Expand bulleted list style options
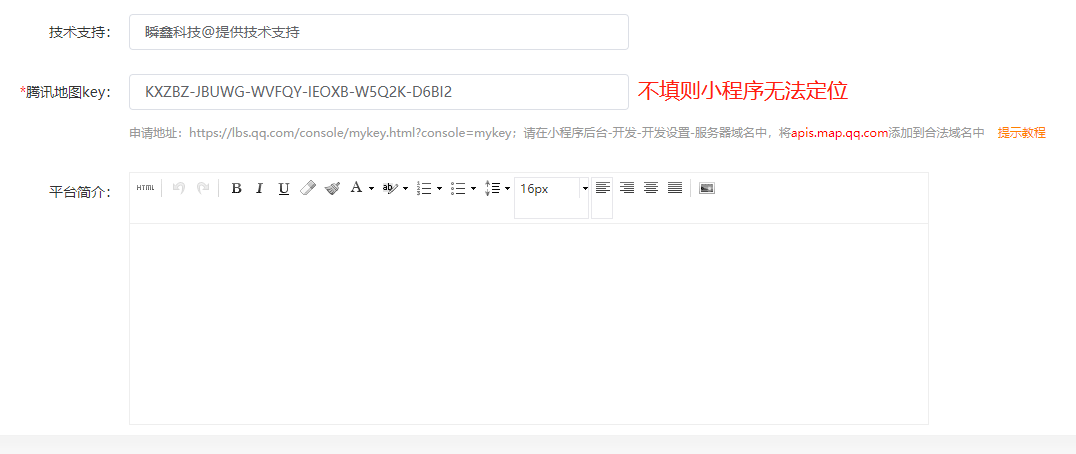The width and height of the screenshot is (1076, 454). pyautogui.click(x=473, y=188)
